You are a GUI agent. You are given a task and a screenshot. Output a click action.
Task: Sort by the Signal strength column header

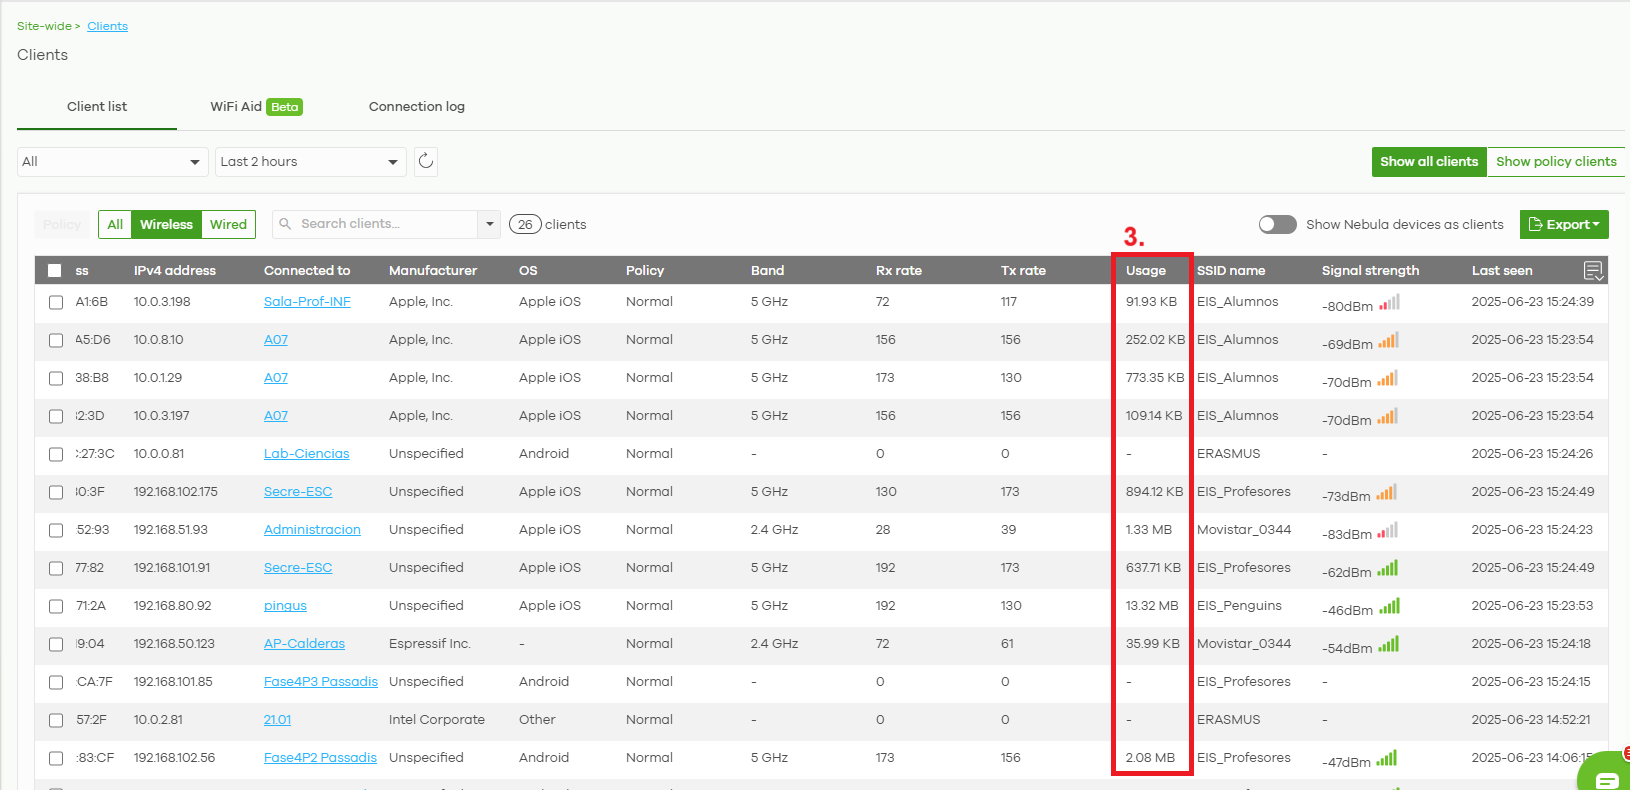1370,270
